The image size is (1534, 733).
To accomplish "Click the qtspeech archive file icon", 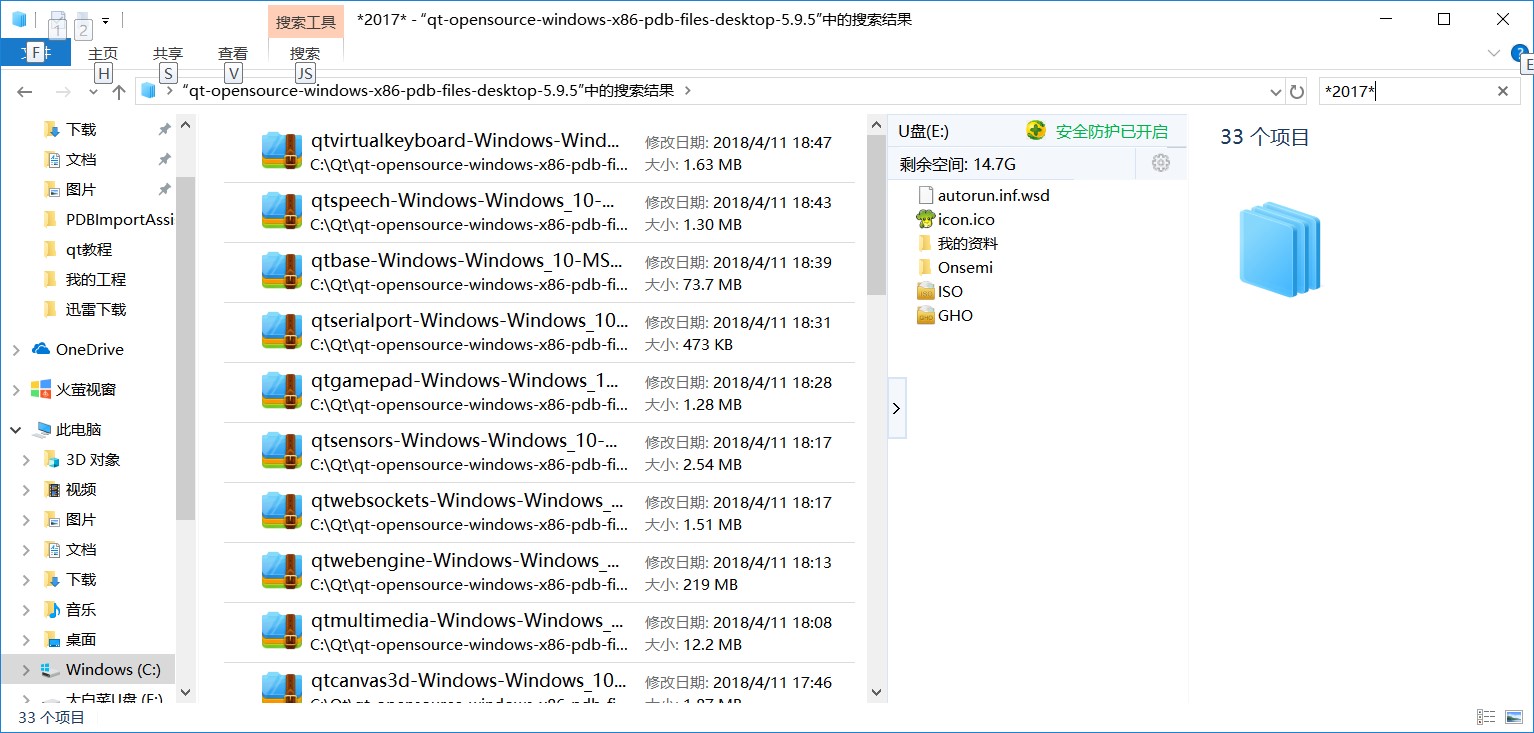I will pyautogui.click(x=282, y=211).
